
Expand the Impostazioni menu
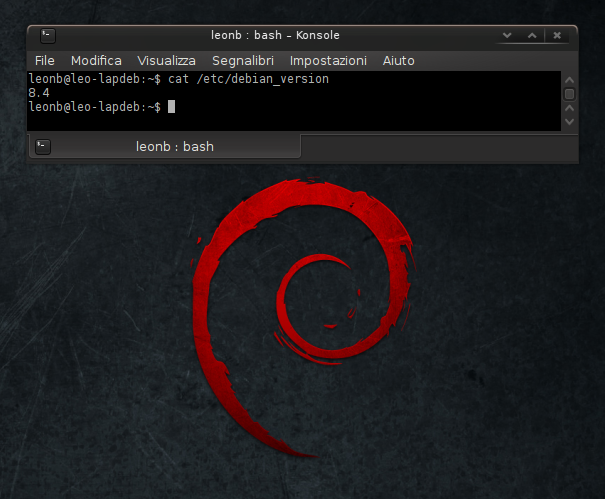click(328, 61)
